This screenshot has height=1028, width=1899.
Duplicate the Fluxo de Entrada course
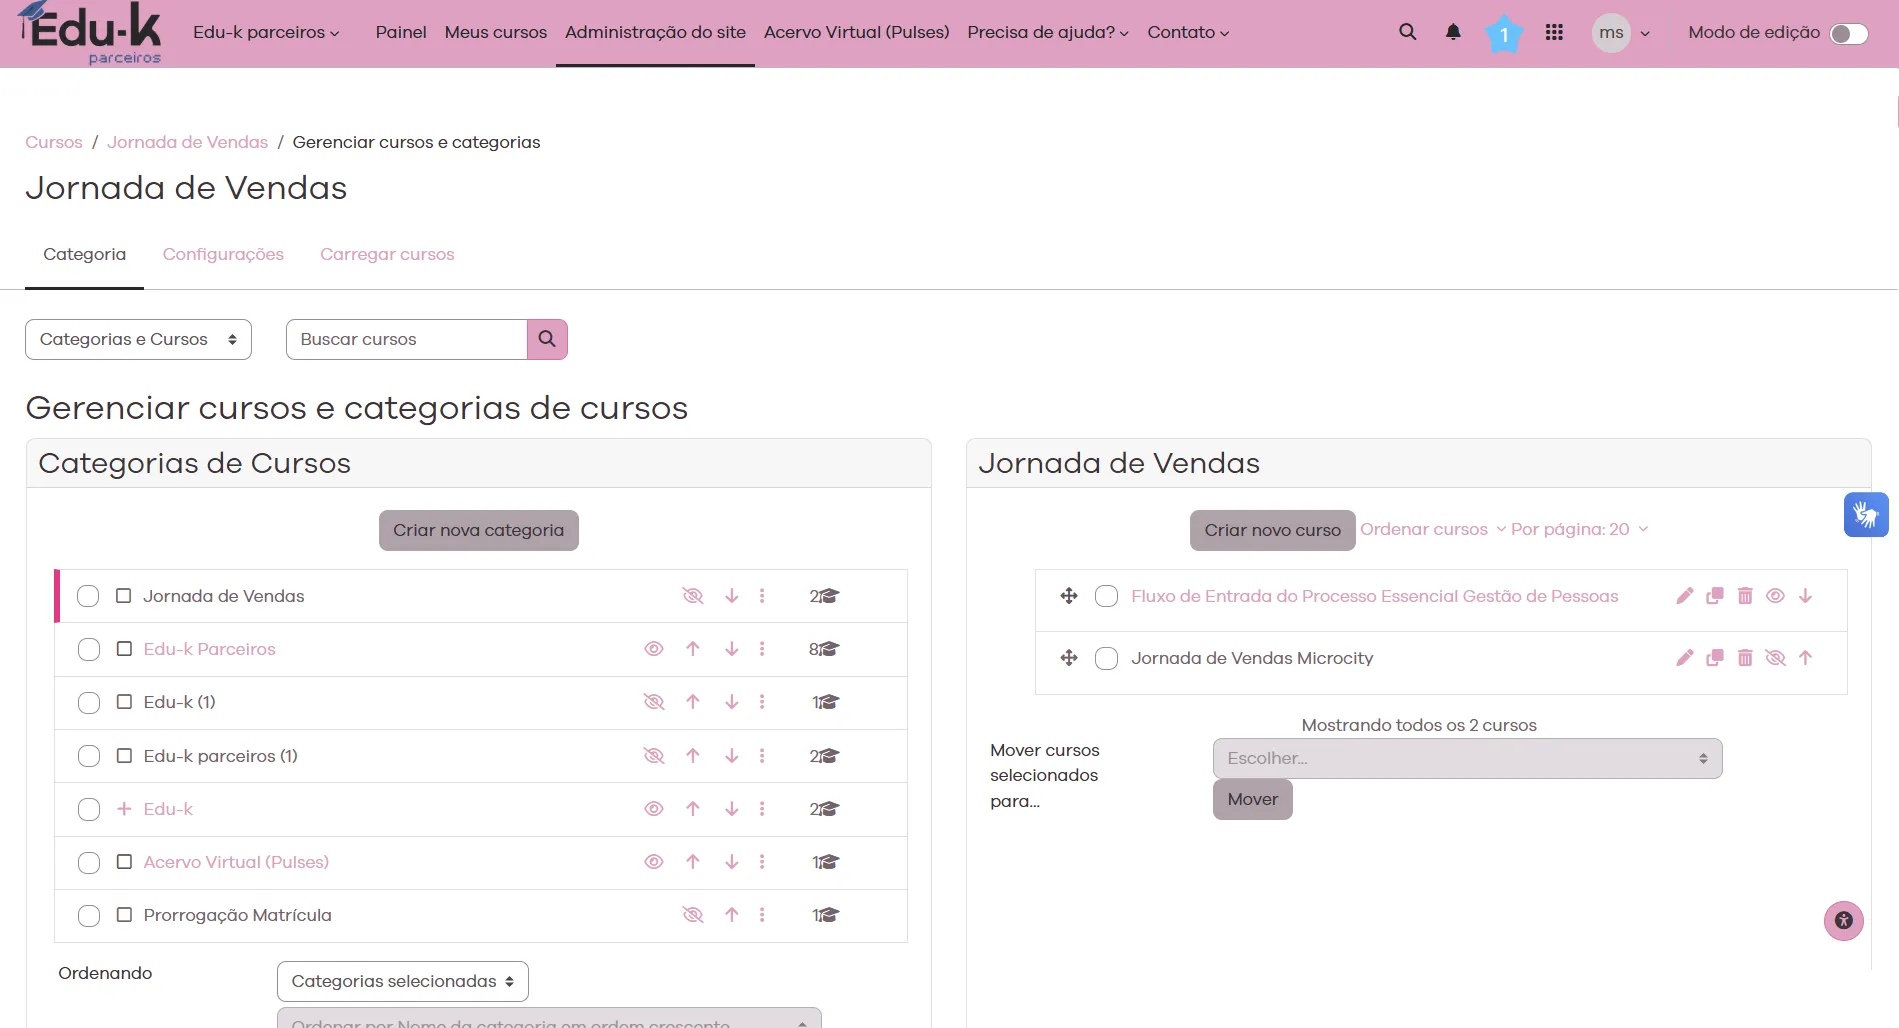[1715, 596]
